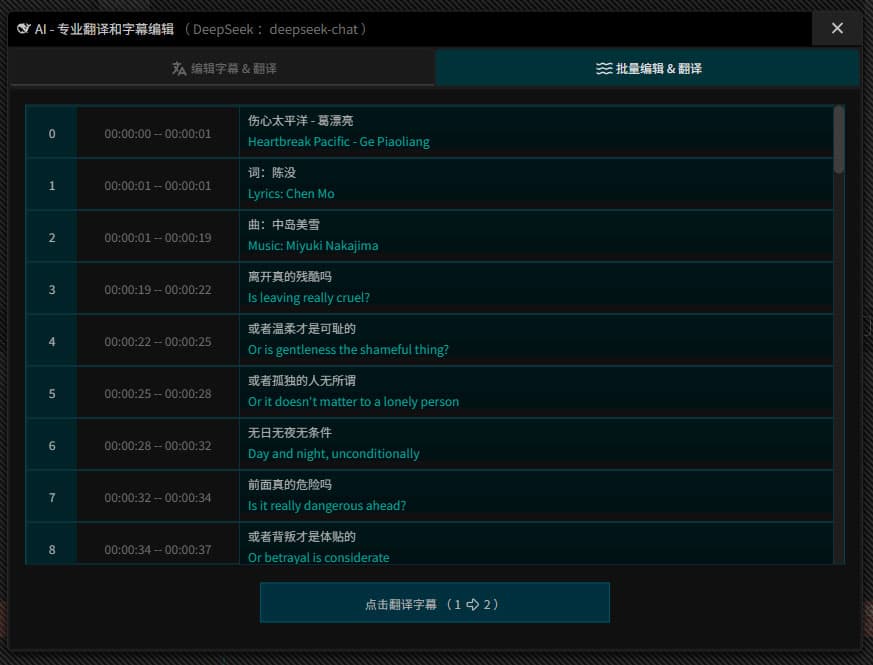Close the AI translation dialog
Viewport: 873px width, 665px height.
(x=837, y=29)
